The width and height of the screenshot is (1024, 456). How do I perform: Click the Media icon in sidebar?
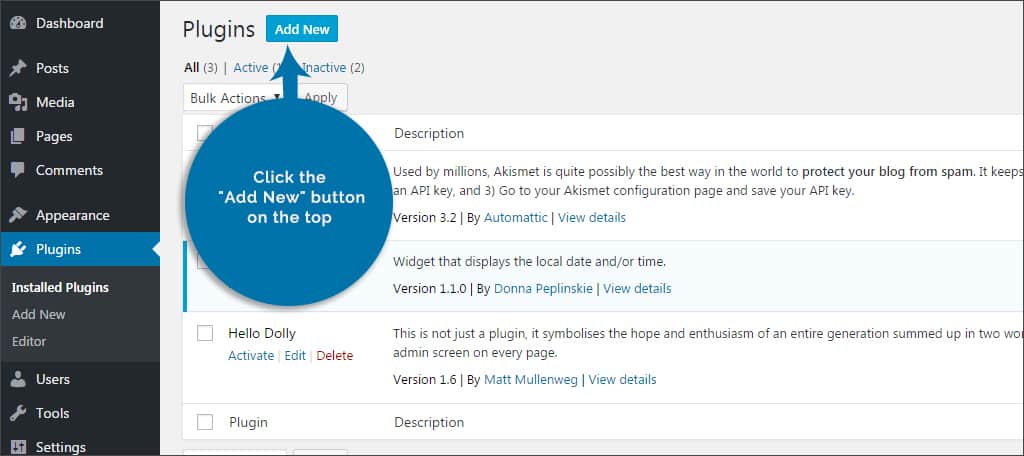18,103
